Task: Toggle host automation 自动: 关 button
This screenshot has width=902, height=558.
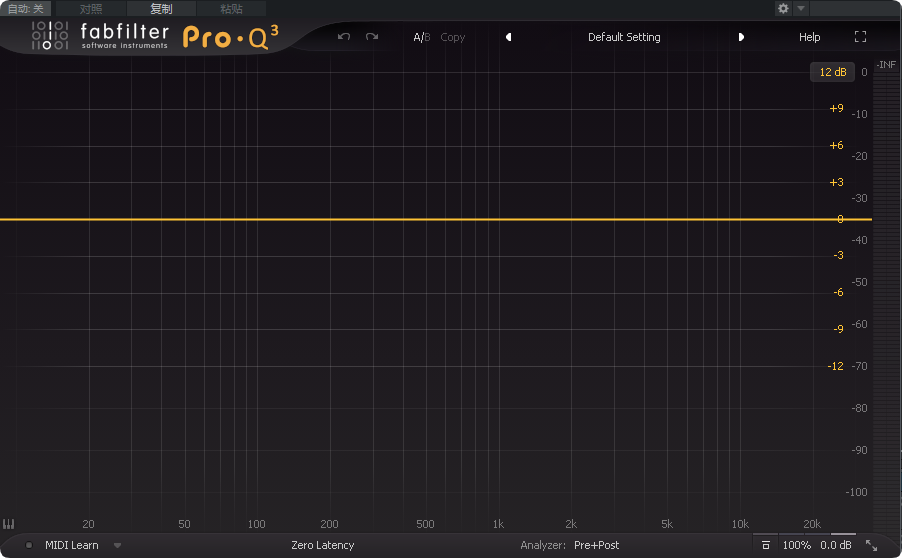Action: point(25,9)
